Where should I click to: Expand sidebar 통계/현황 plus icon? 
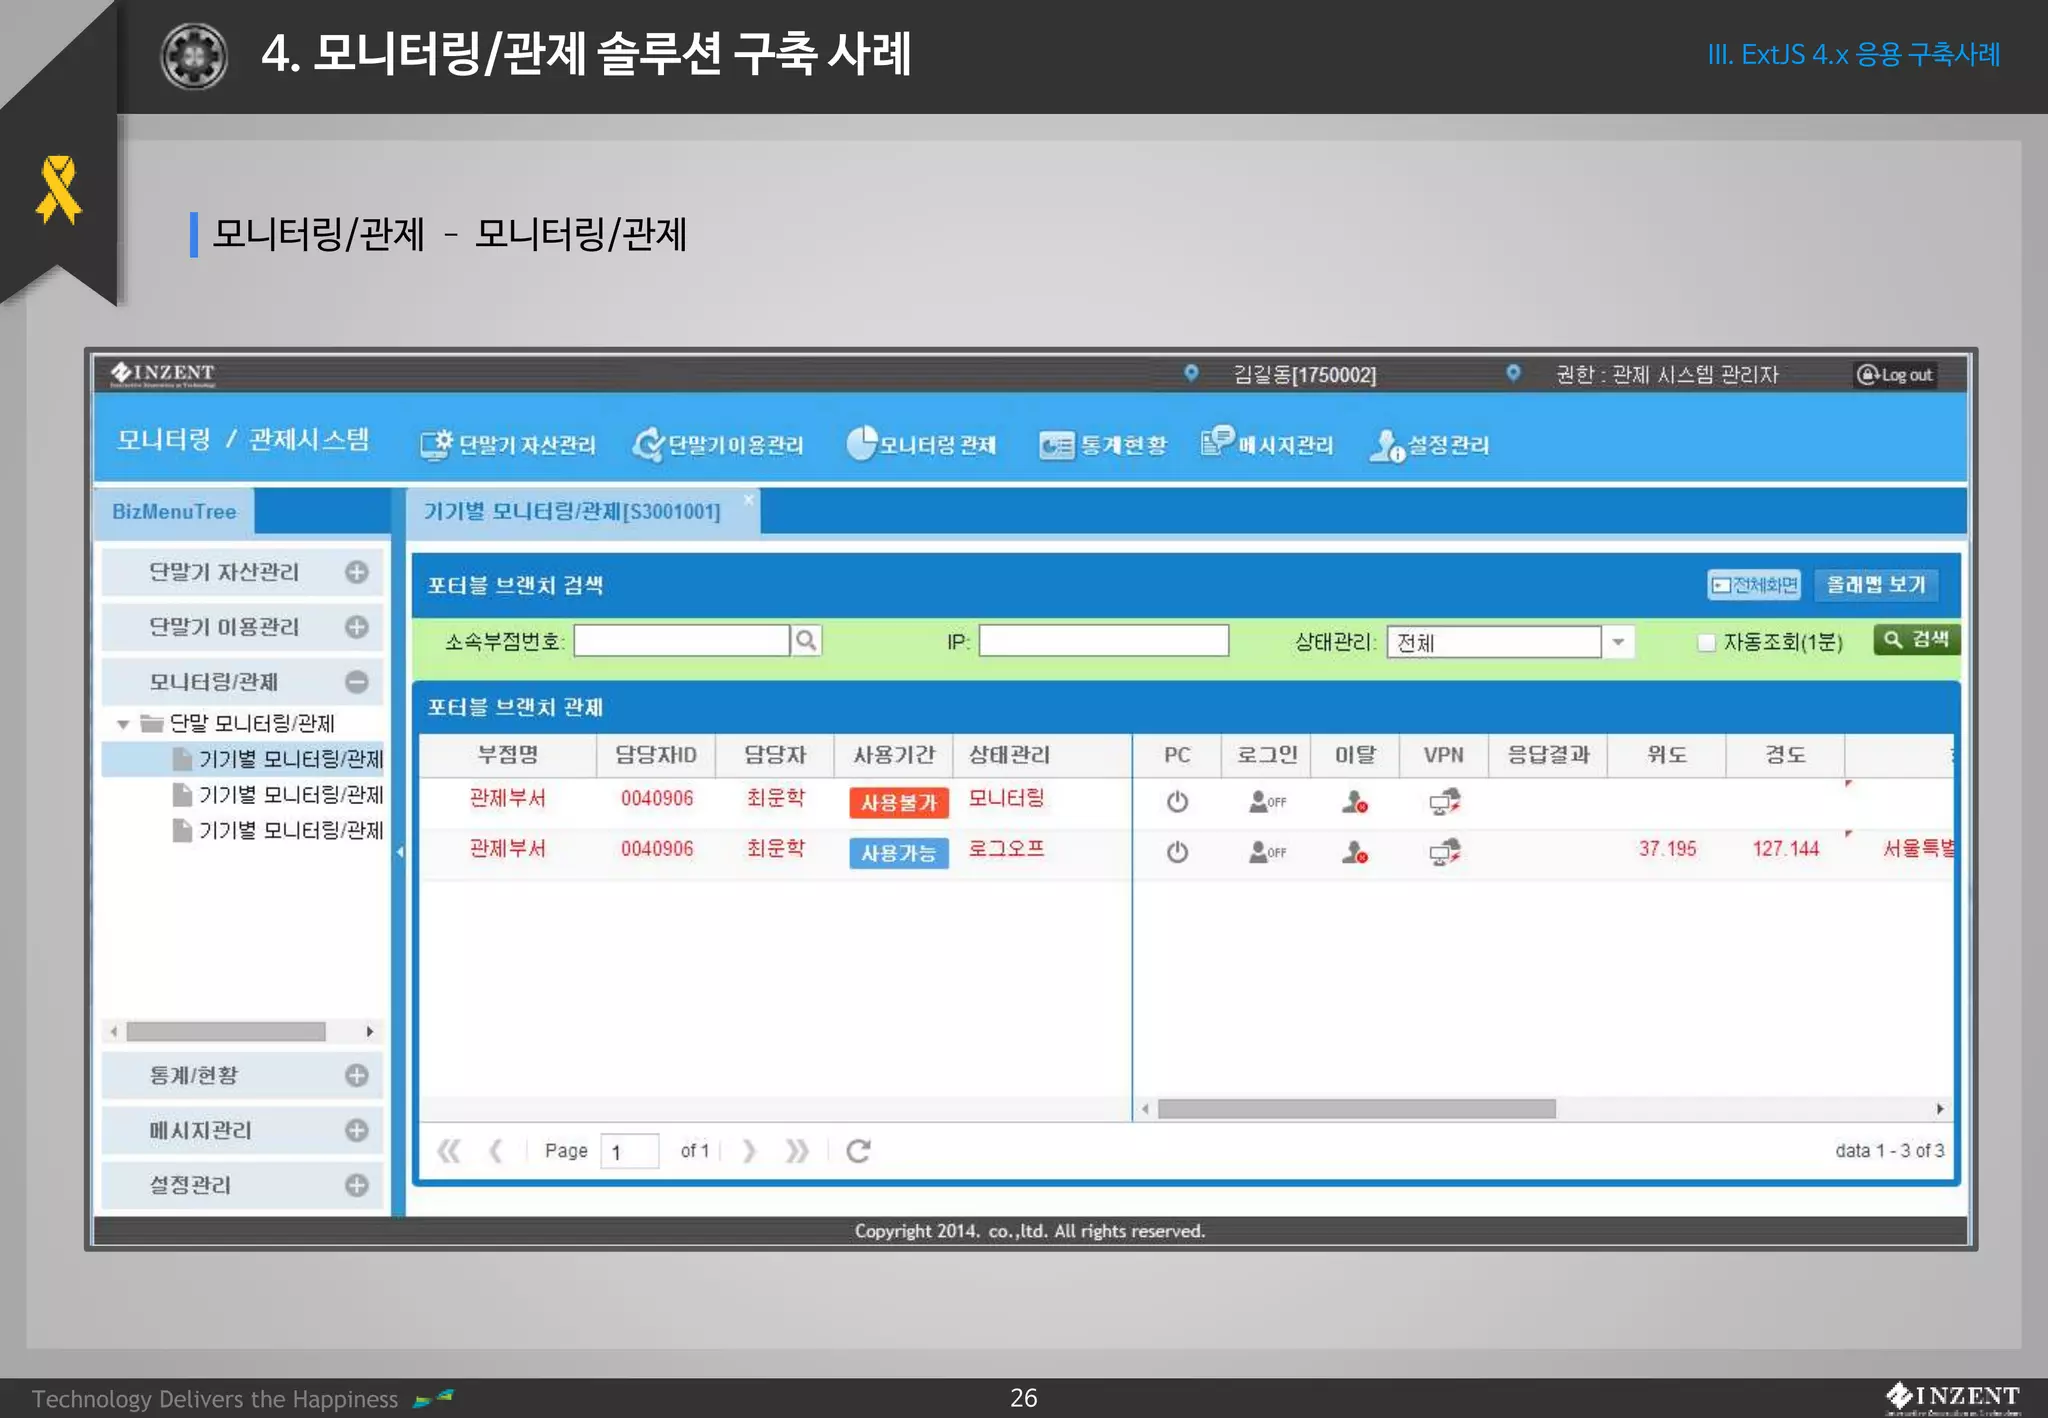coord(357,1075)
